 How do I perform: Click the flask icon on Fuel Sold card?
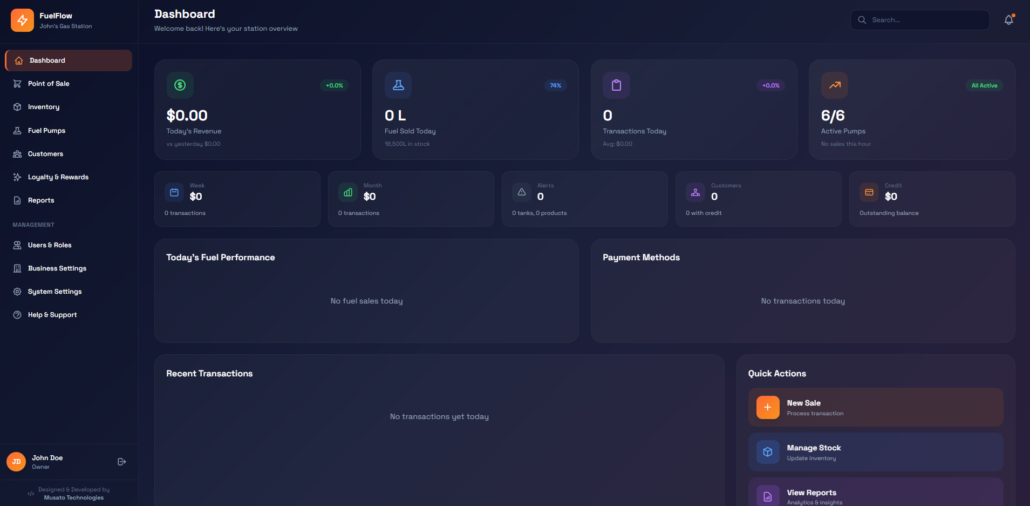[x=398, y=85]
